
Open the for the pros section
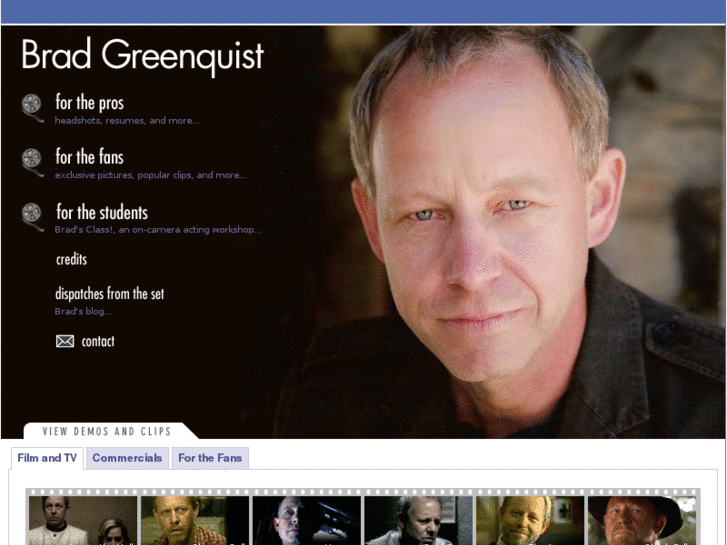pyautogui.click(x=89, y=103)
